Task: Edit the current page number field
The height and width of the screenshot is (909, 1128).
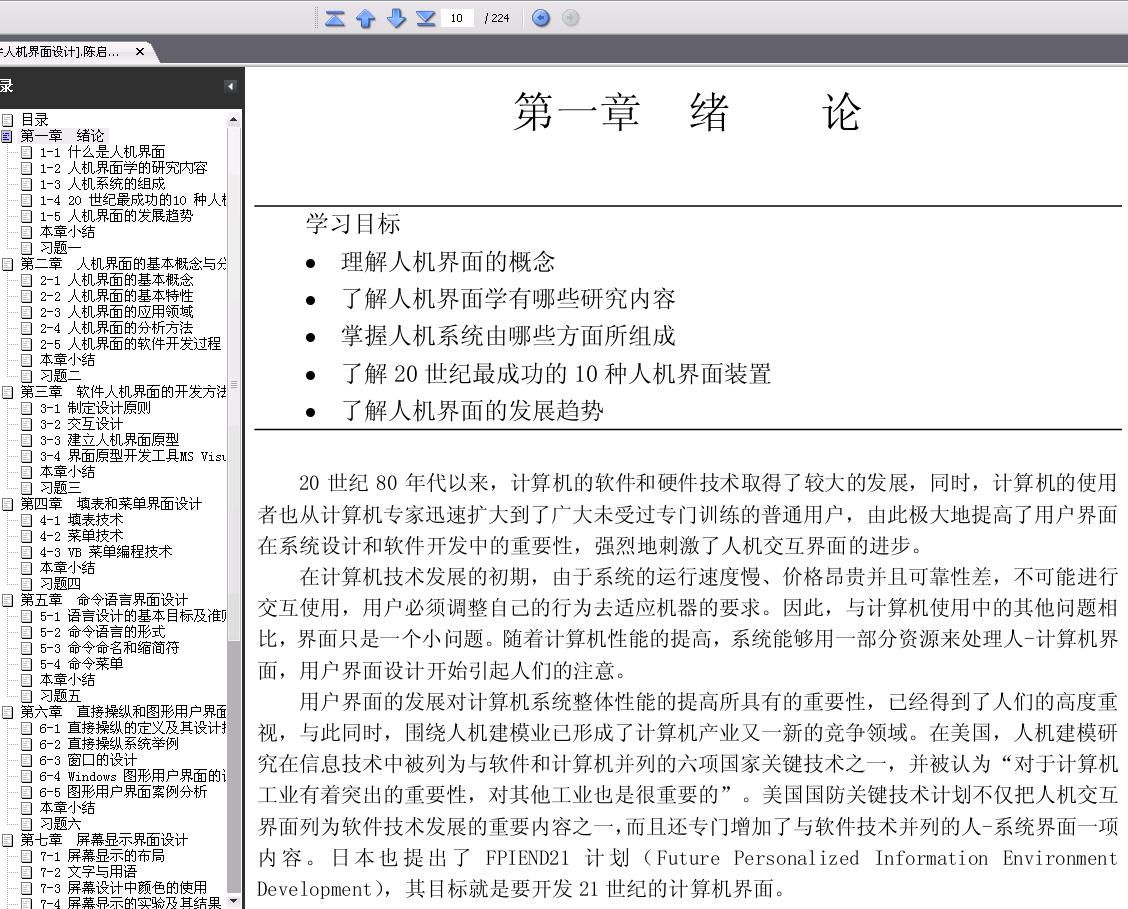Action: click(458, 18)
